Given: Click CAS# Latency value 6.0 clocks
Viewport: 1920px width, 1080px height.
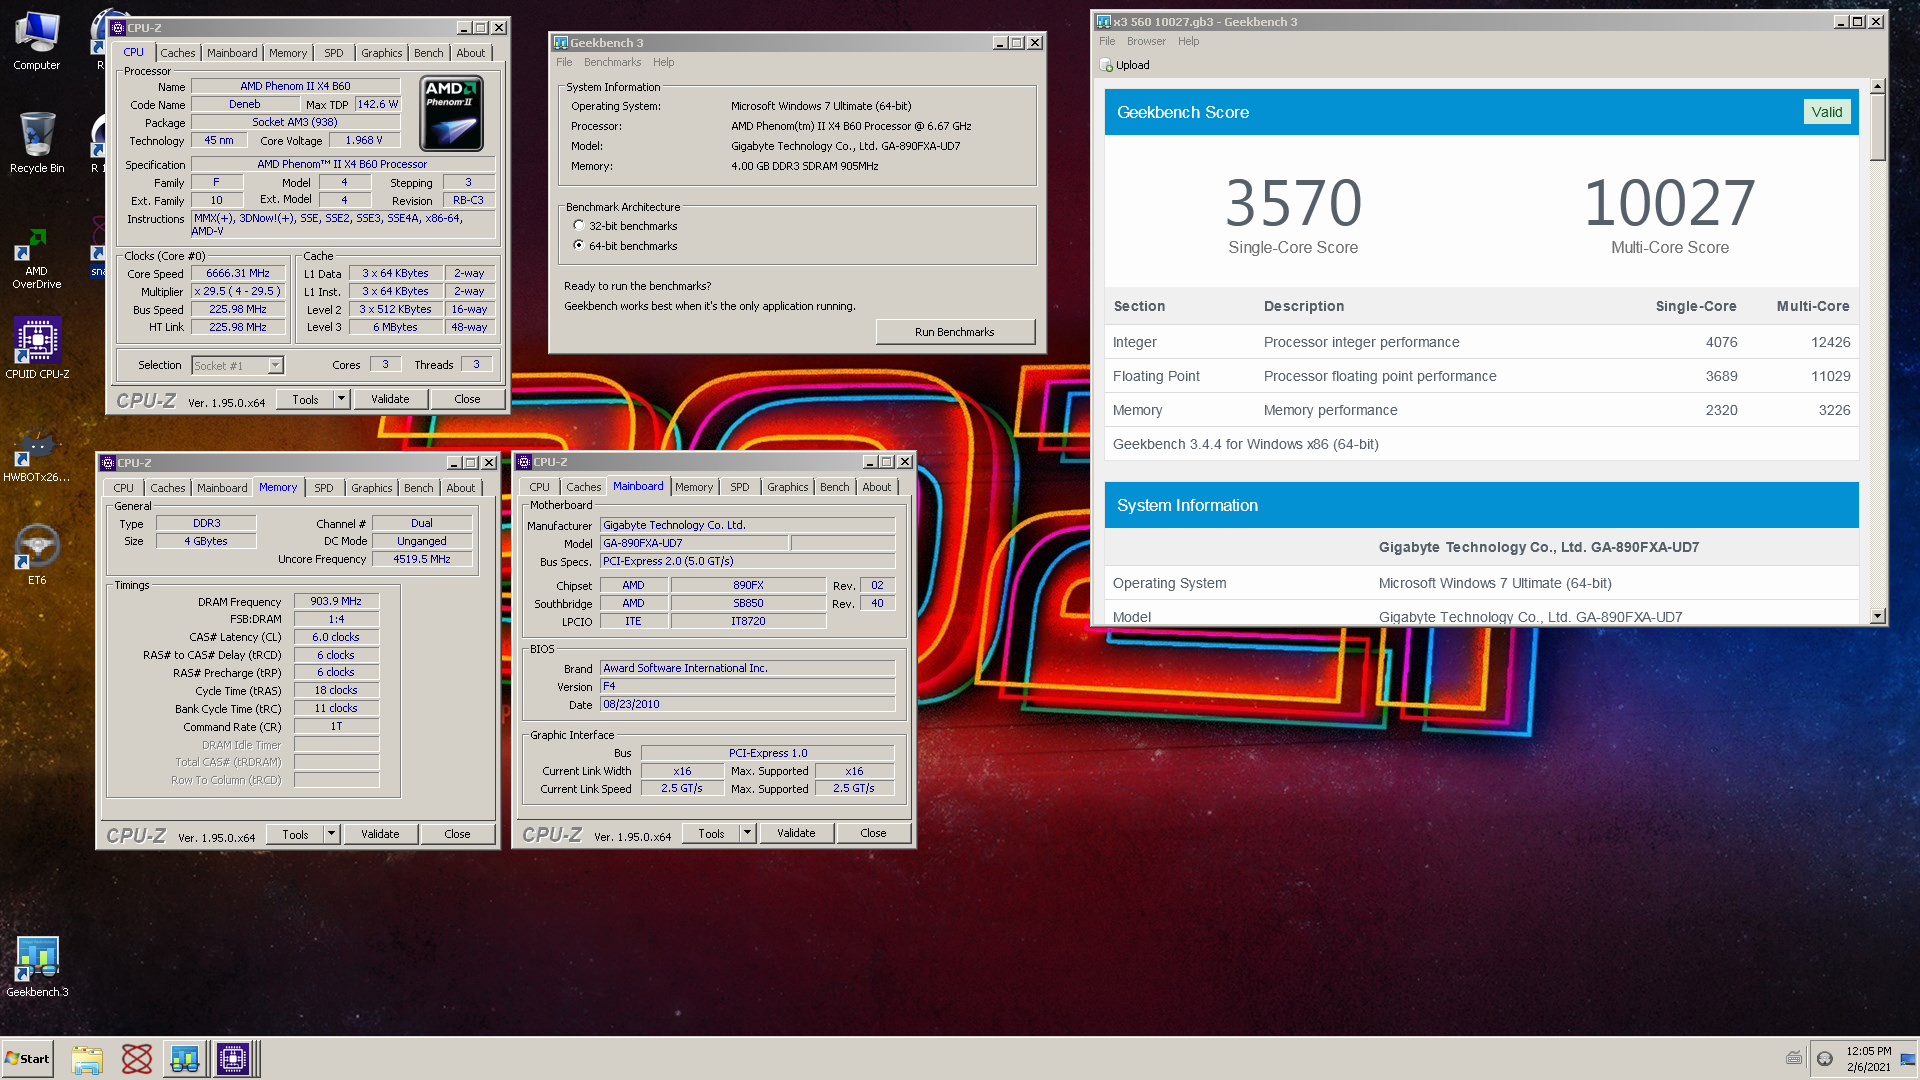Looking at the screenshot, I should click(336, 637).
